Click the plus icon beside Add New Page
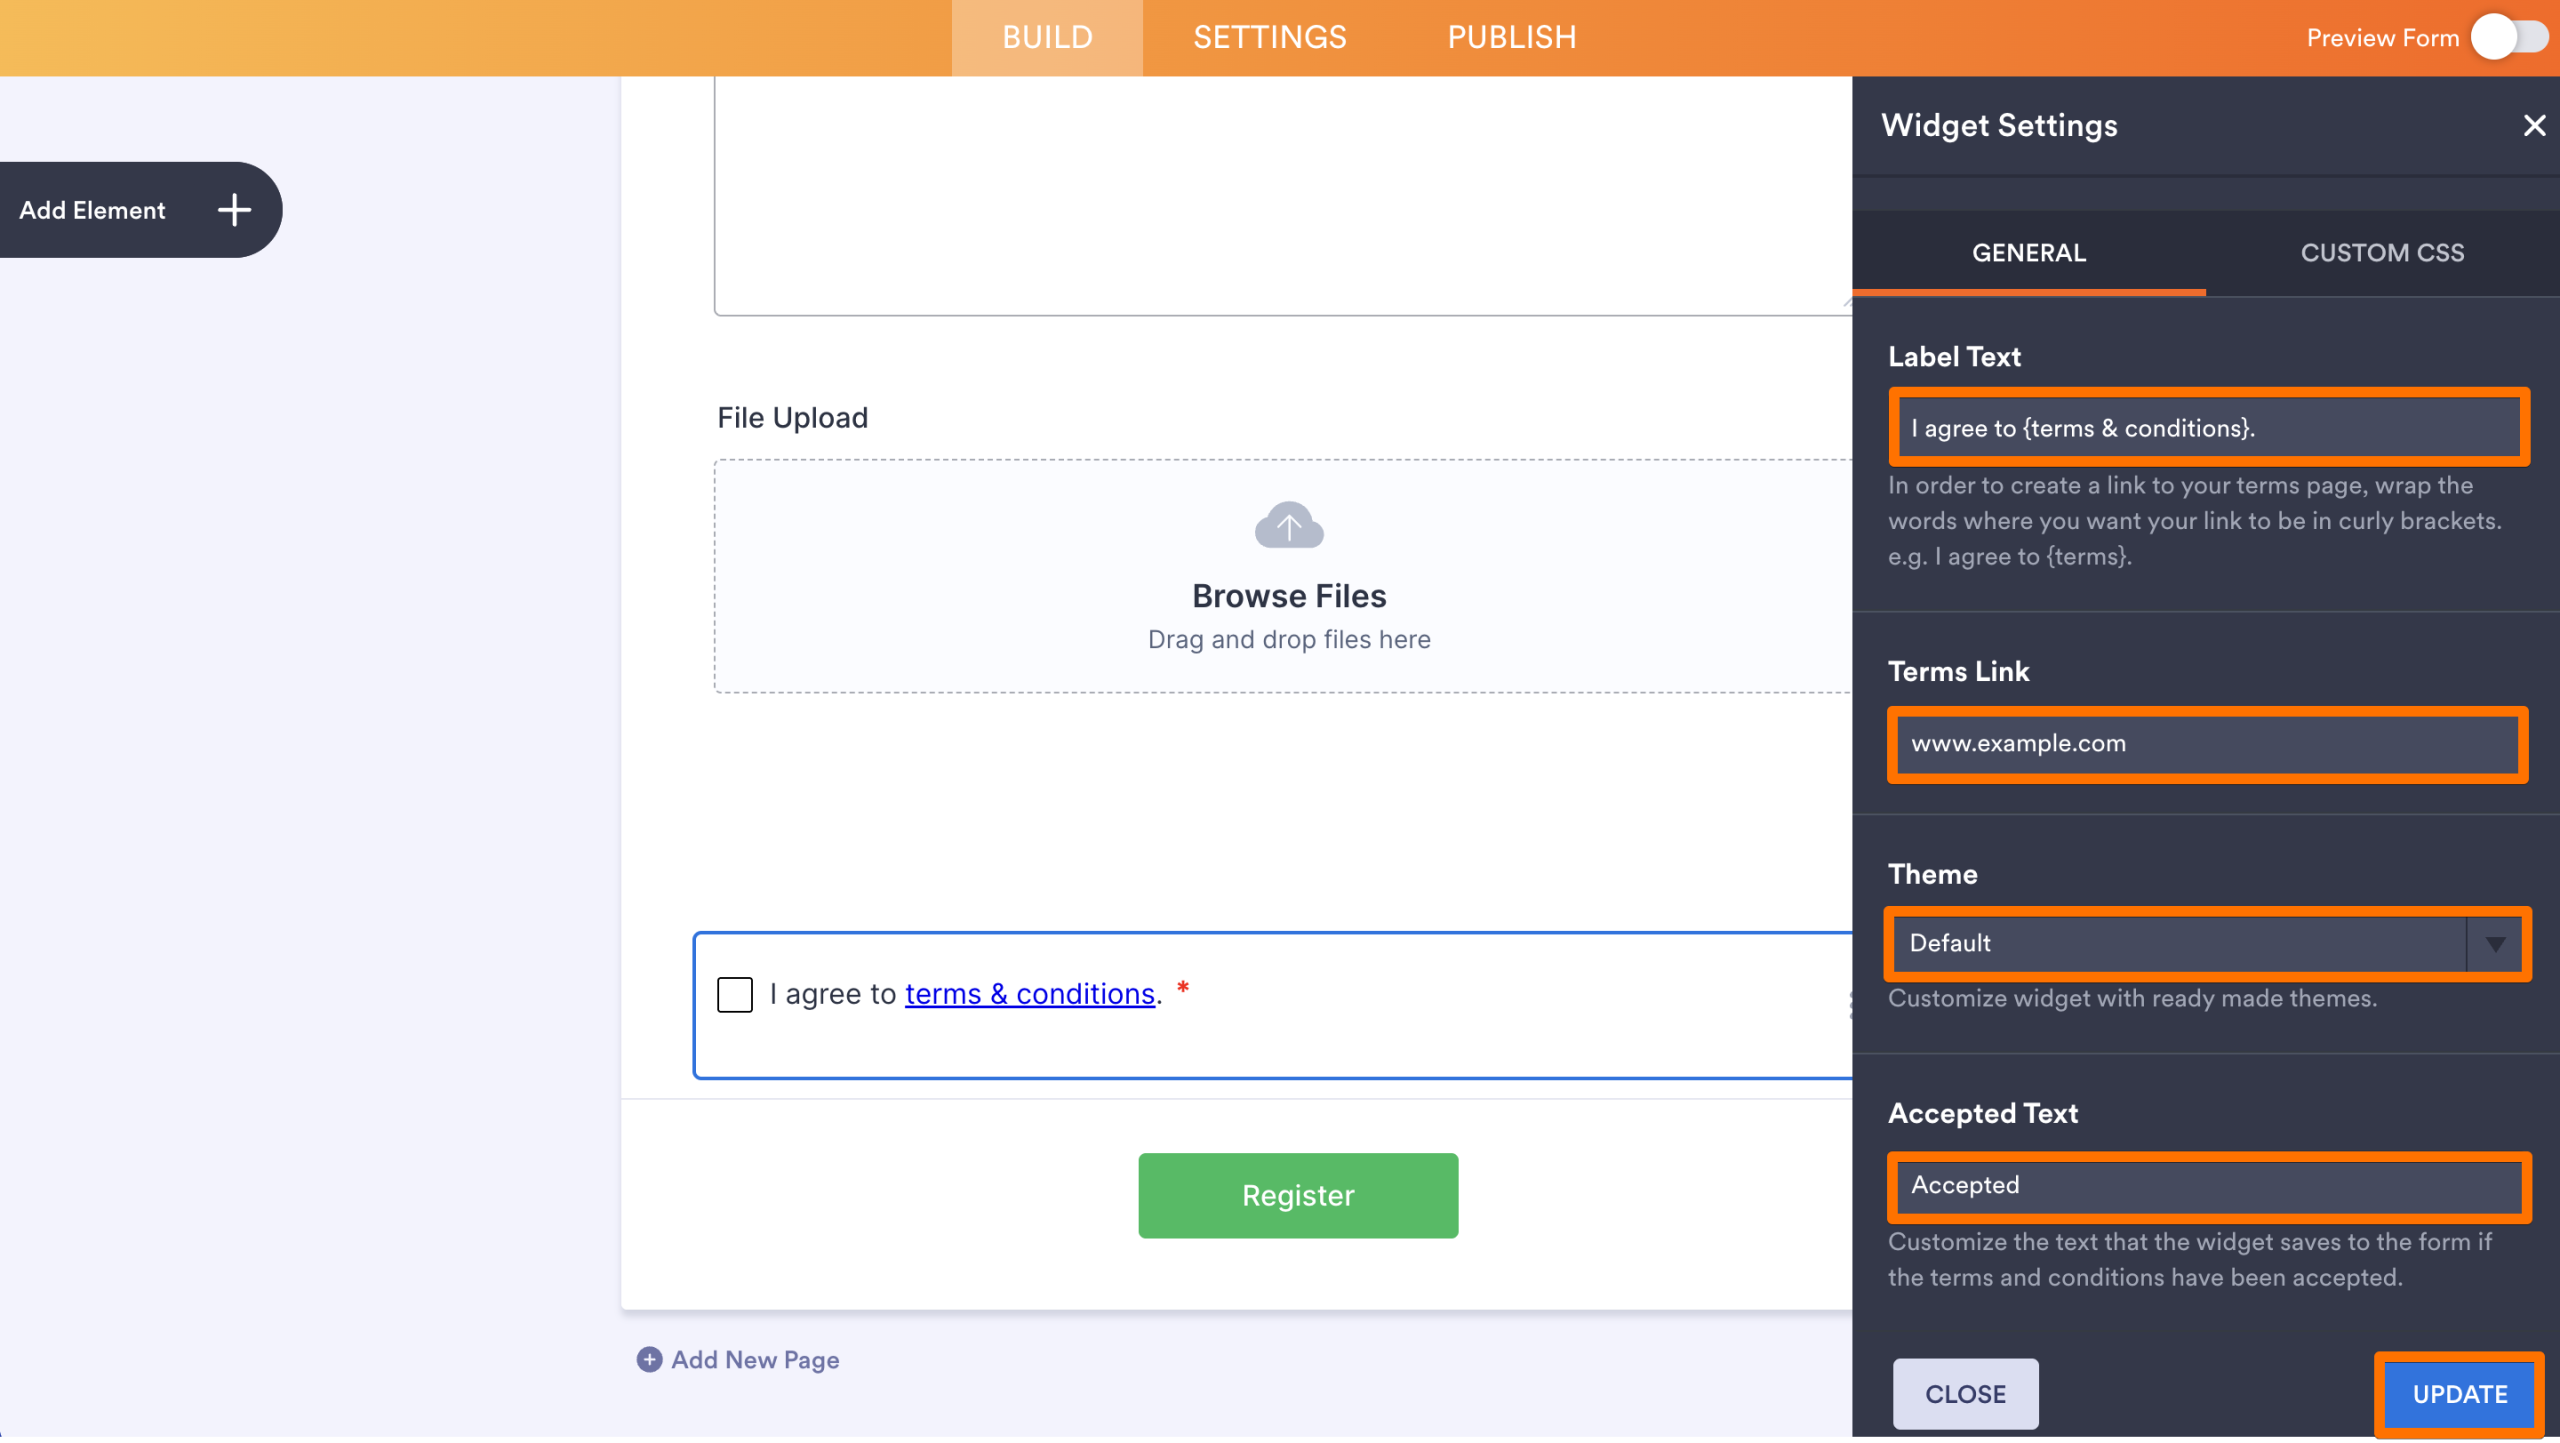 [649, 1360]
